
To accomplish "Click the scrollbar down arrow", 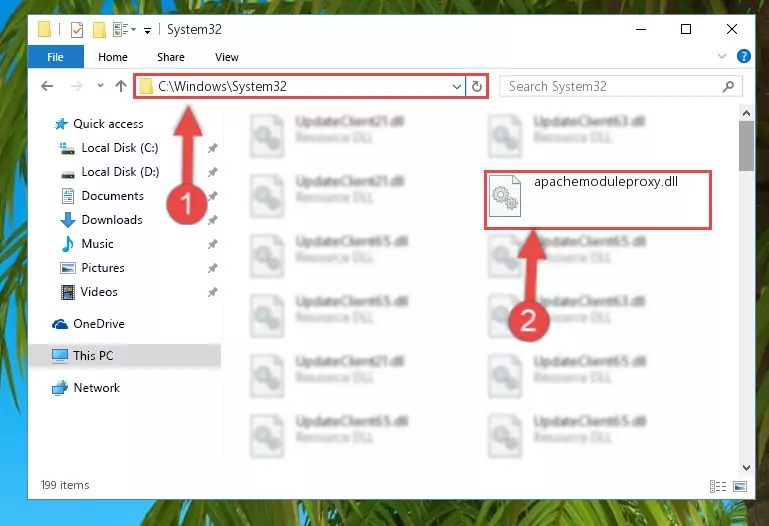I will [746, 467].
